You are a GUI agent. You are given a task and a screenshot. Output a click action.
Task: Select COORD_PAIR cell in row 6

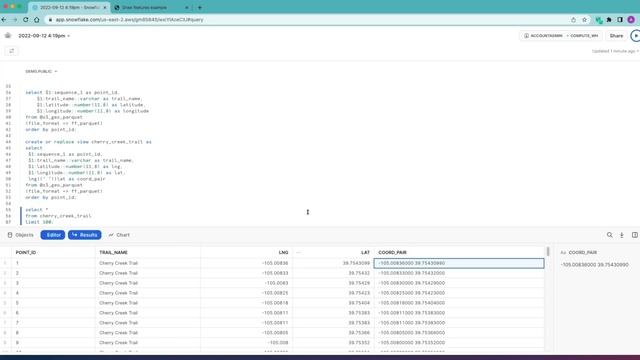pos(459,313)
